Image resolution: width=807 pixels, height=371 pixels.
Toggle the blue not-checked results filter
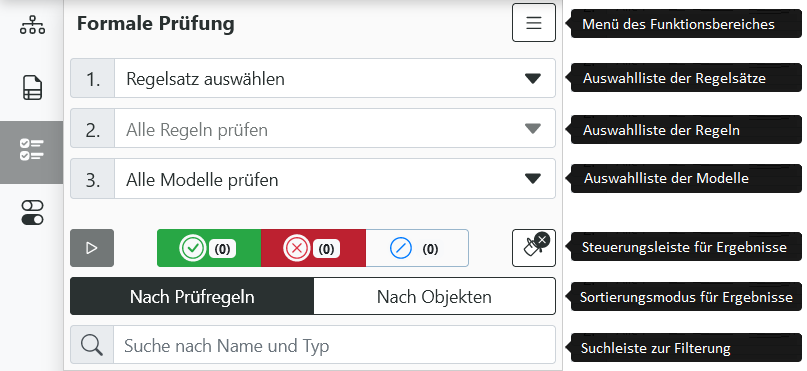pyautogui.click(x=417, y=248)
